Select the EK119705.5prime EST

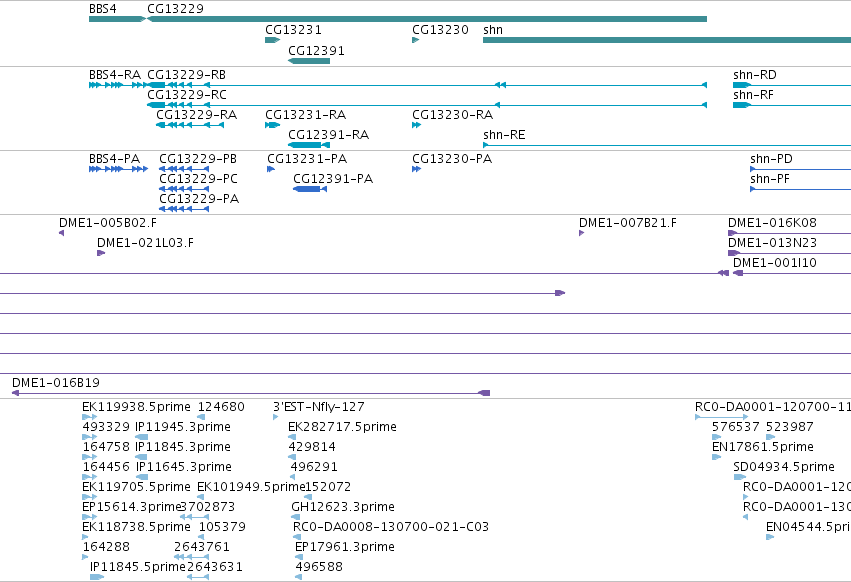coord(90,497)
